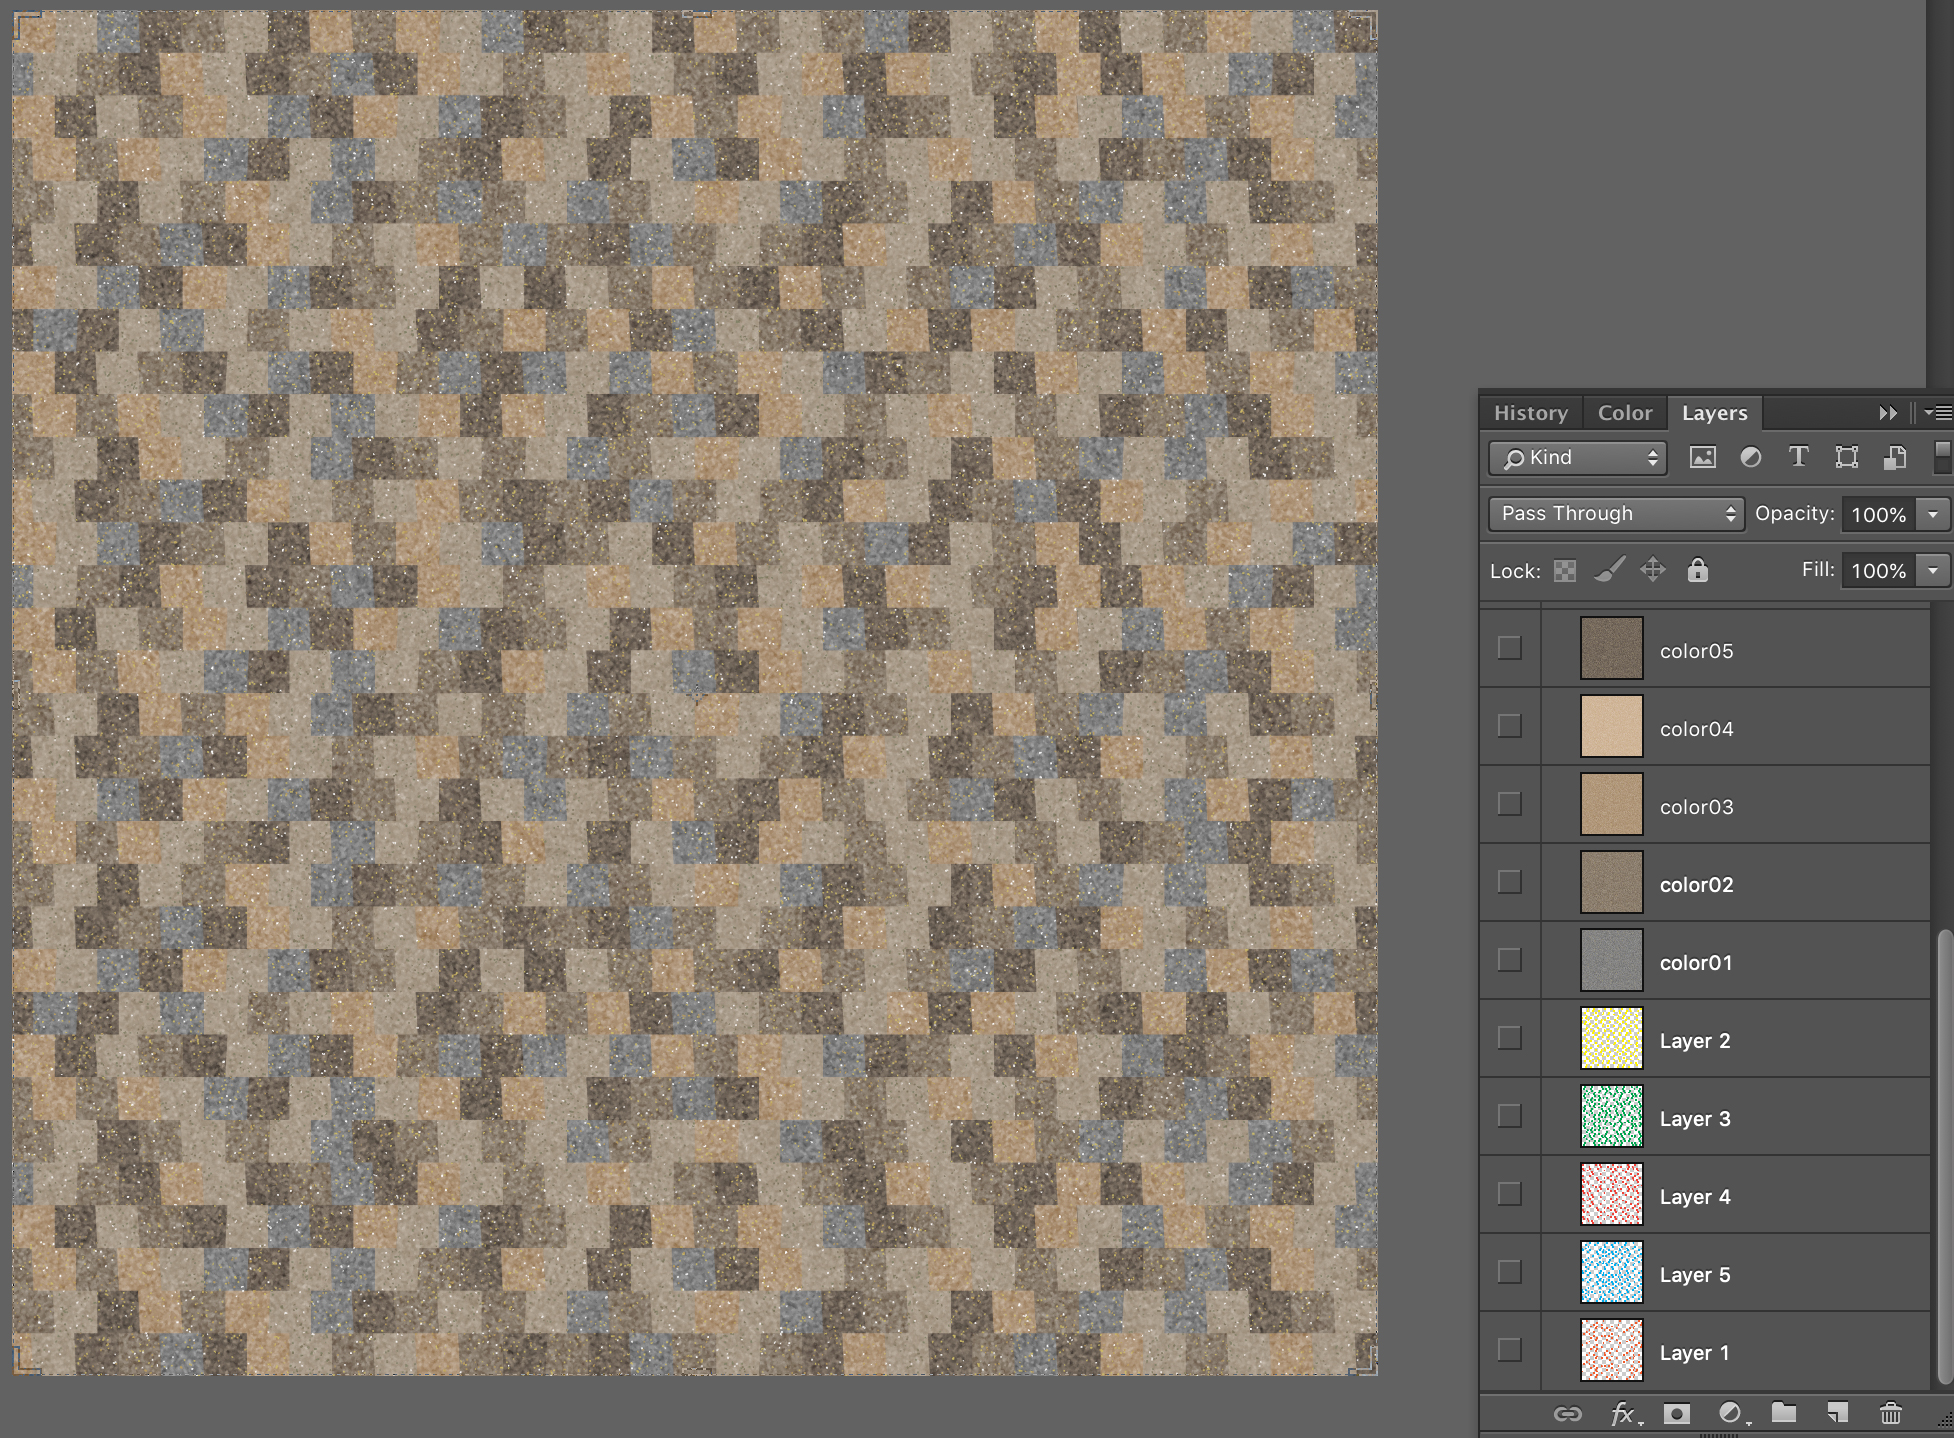Add a layer style with fx icon

(x=1624, y=1414)
